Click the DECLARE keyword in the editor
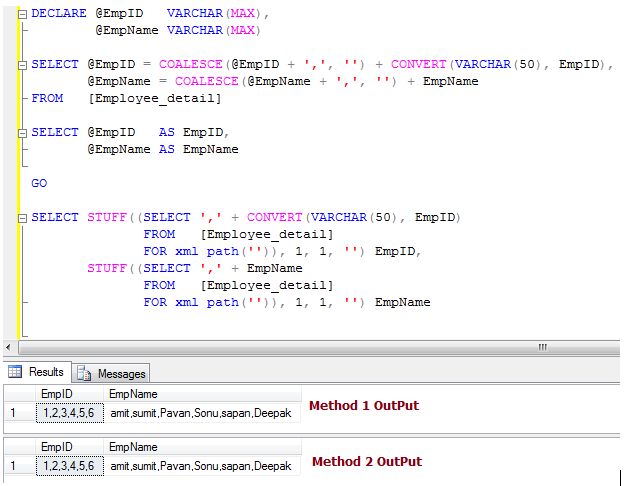Screen dimensions: 637x486 point(59,13)
